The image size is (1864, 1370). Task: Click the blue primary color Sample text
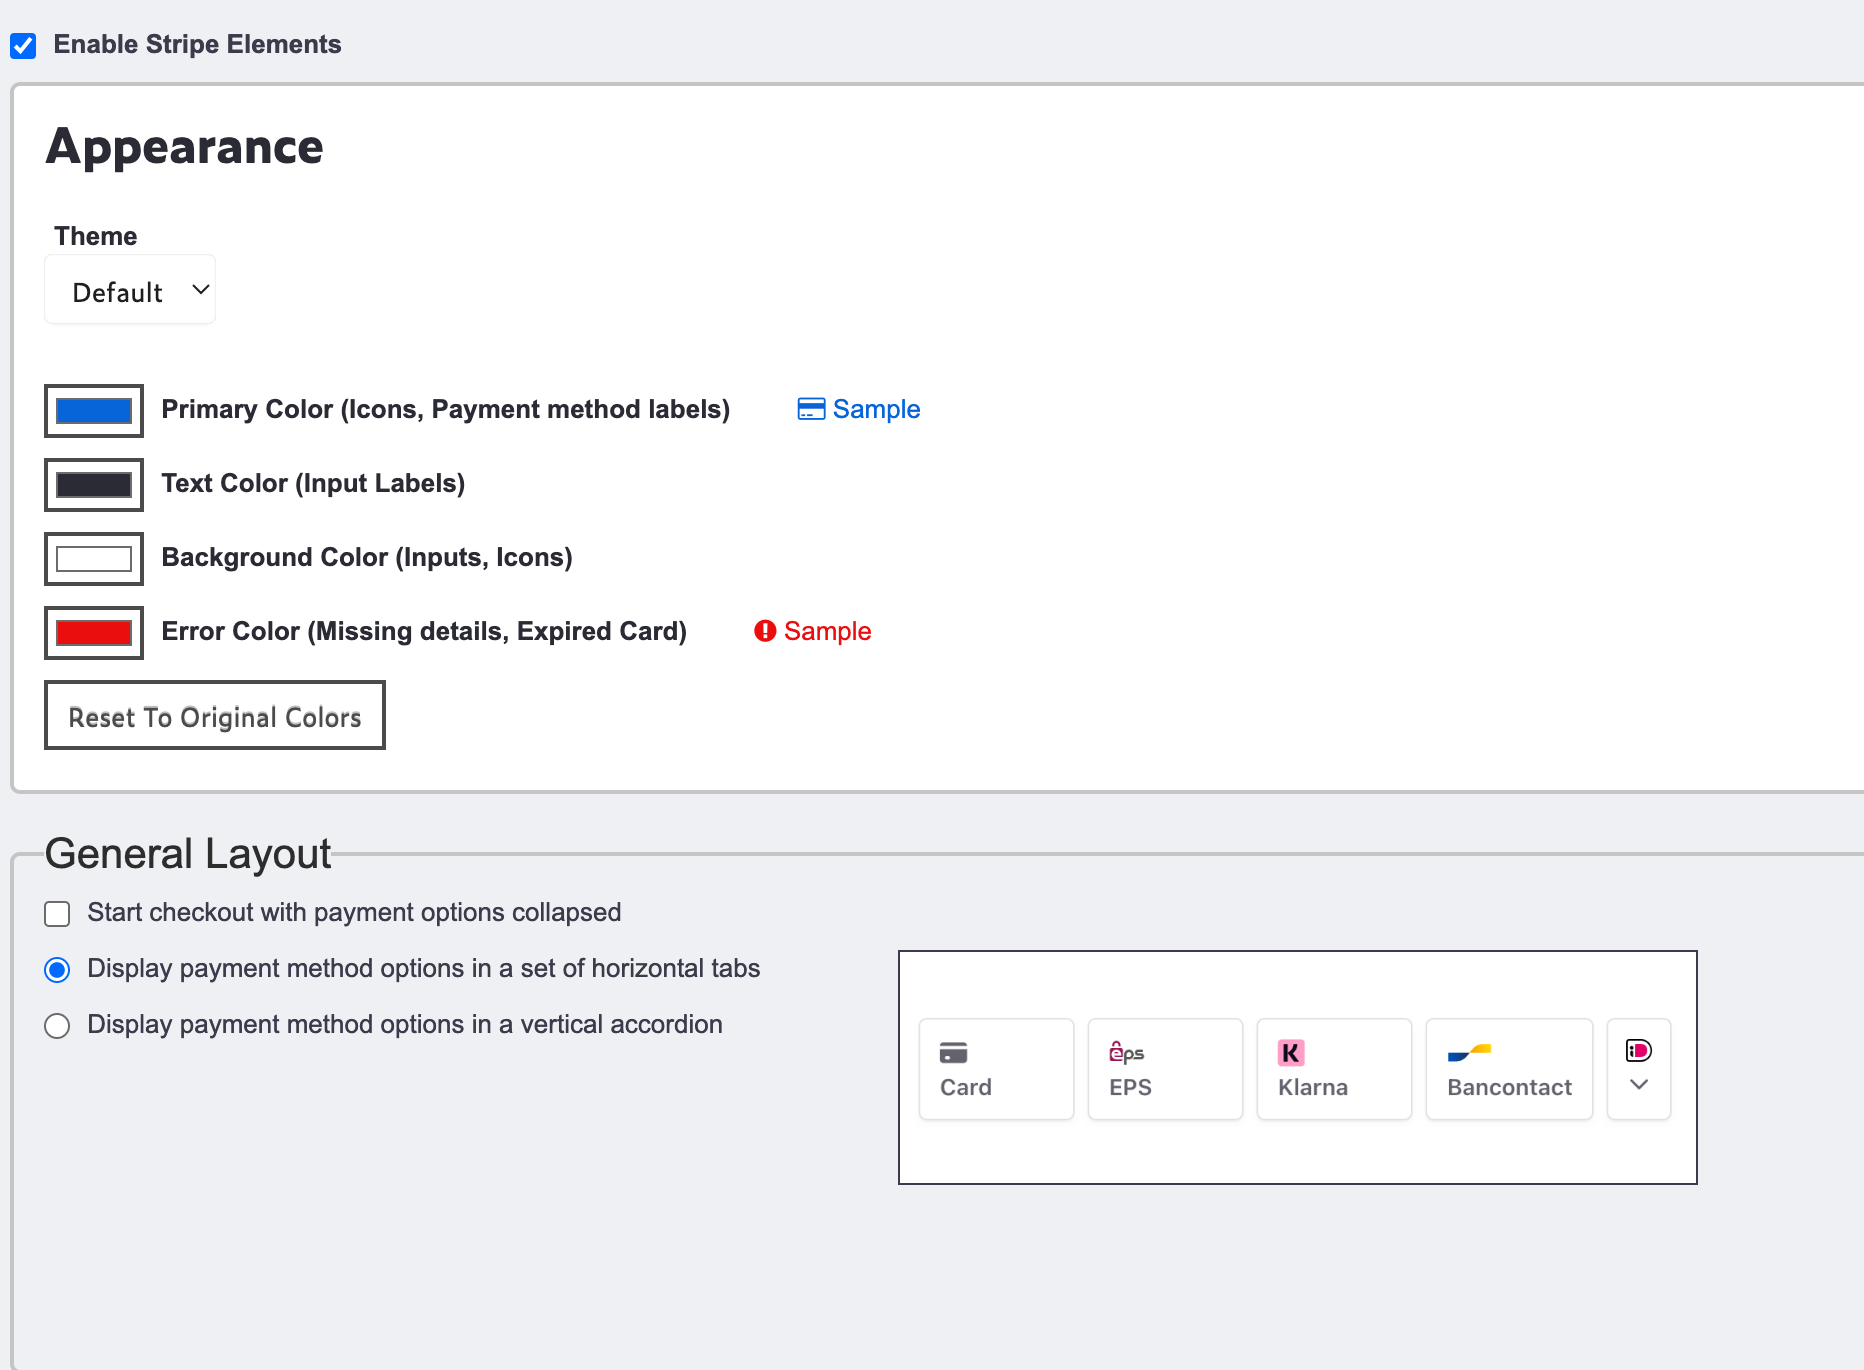pos(876,409)
